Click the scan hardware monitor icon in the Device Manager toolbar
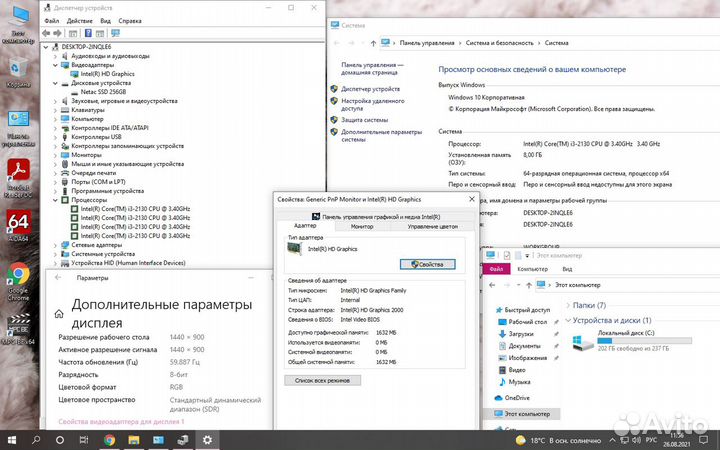Image resolution: width=720 pixels, height=450 pixels. click(x=115, y=33)
